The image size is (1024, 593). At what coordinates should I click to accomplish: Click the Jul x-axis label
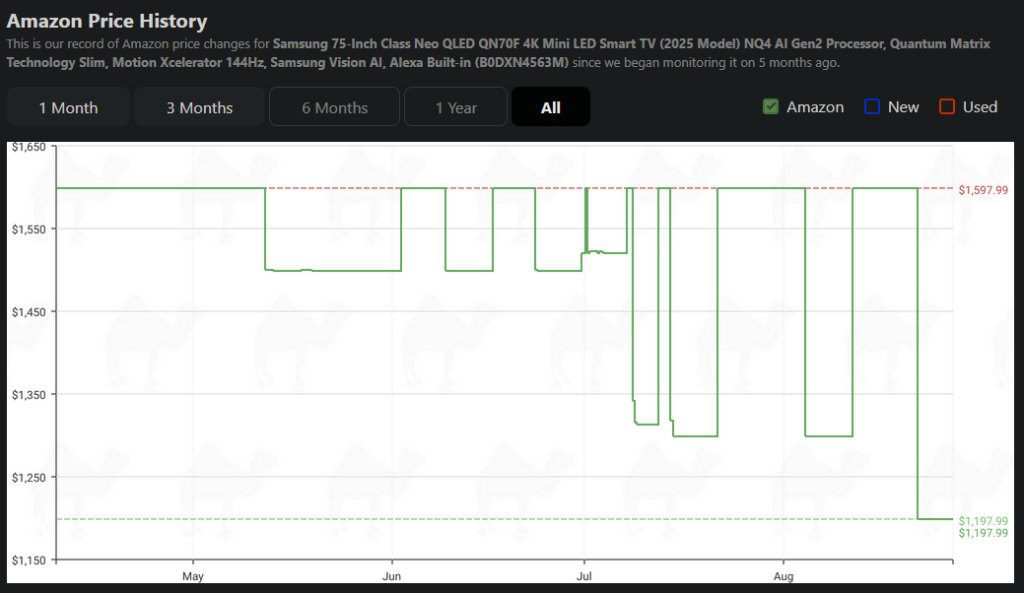(584, 576)
